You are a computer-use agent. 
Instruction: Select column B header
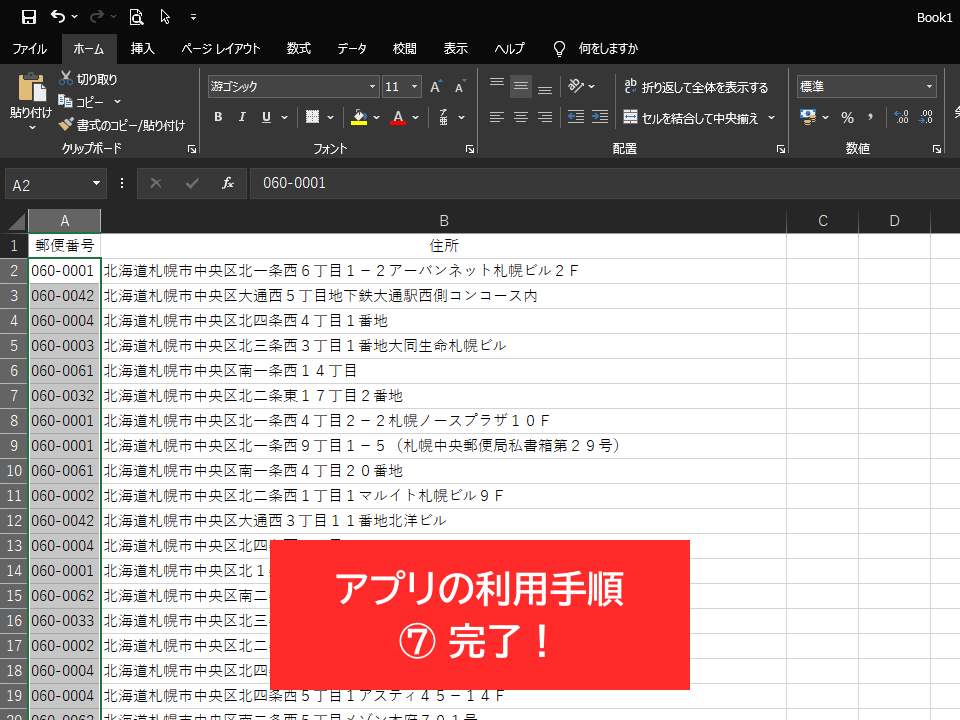[444, 221]
